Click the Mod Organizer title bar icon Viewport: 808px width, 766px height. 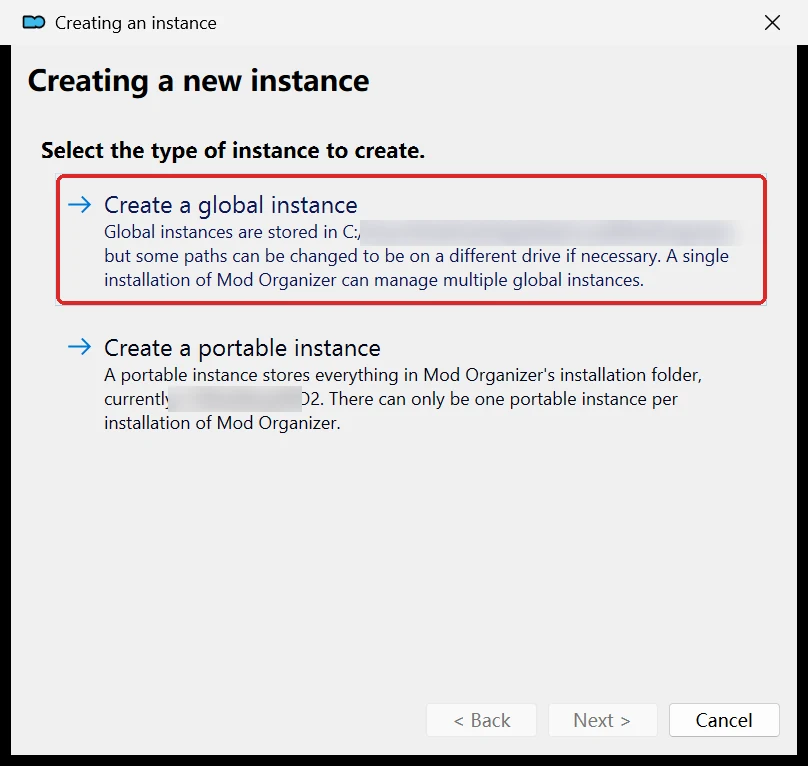tap(34, 23)
